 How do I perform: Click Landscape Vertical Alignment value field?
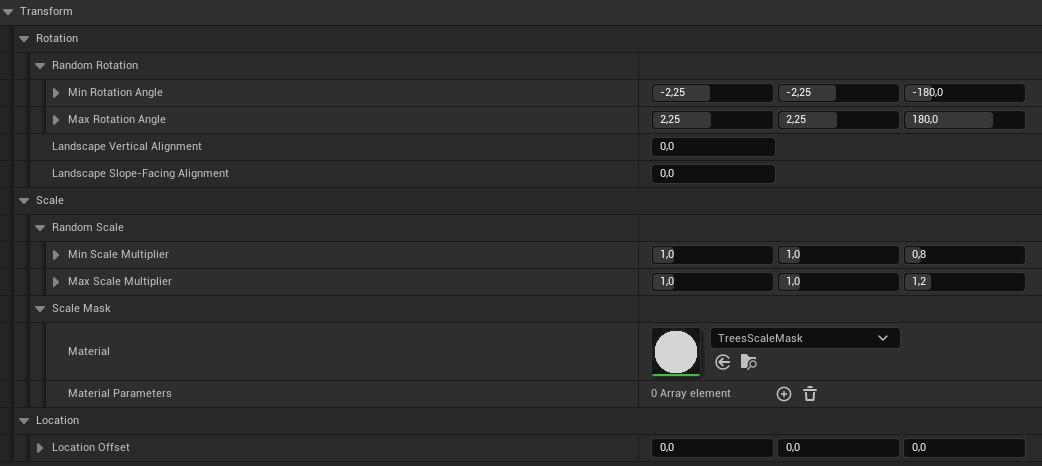click(x=713, y=146)
